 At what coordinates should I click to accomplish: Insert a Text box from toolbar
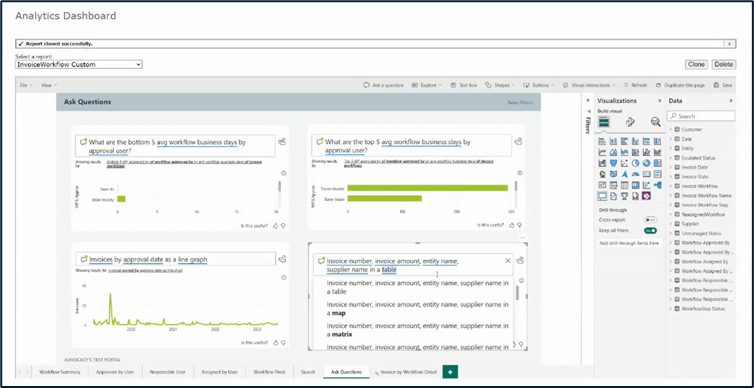pyautogui.click(x=464, y=85)
